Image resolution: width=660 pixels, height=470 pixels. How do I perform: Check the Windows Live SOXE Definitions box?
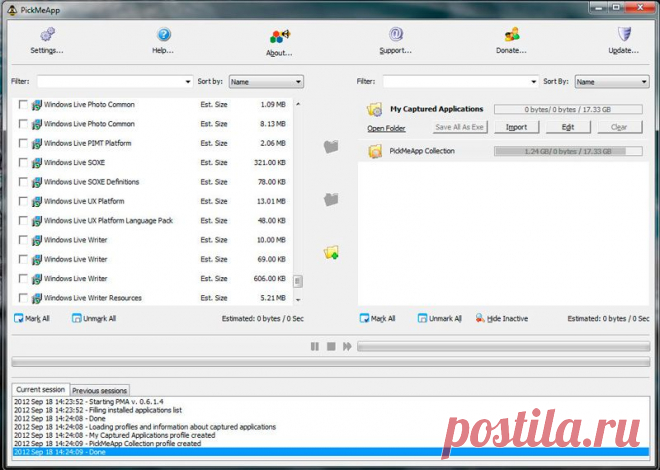[x=23, y=182]
